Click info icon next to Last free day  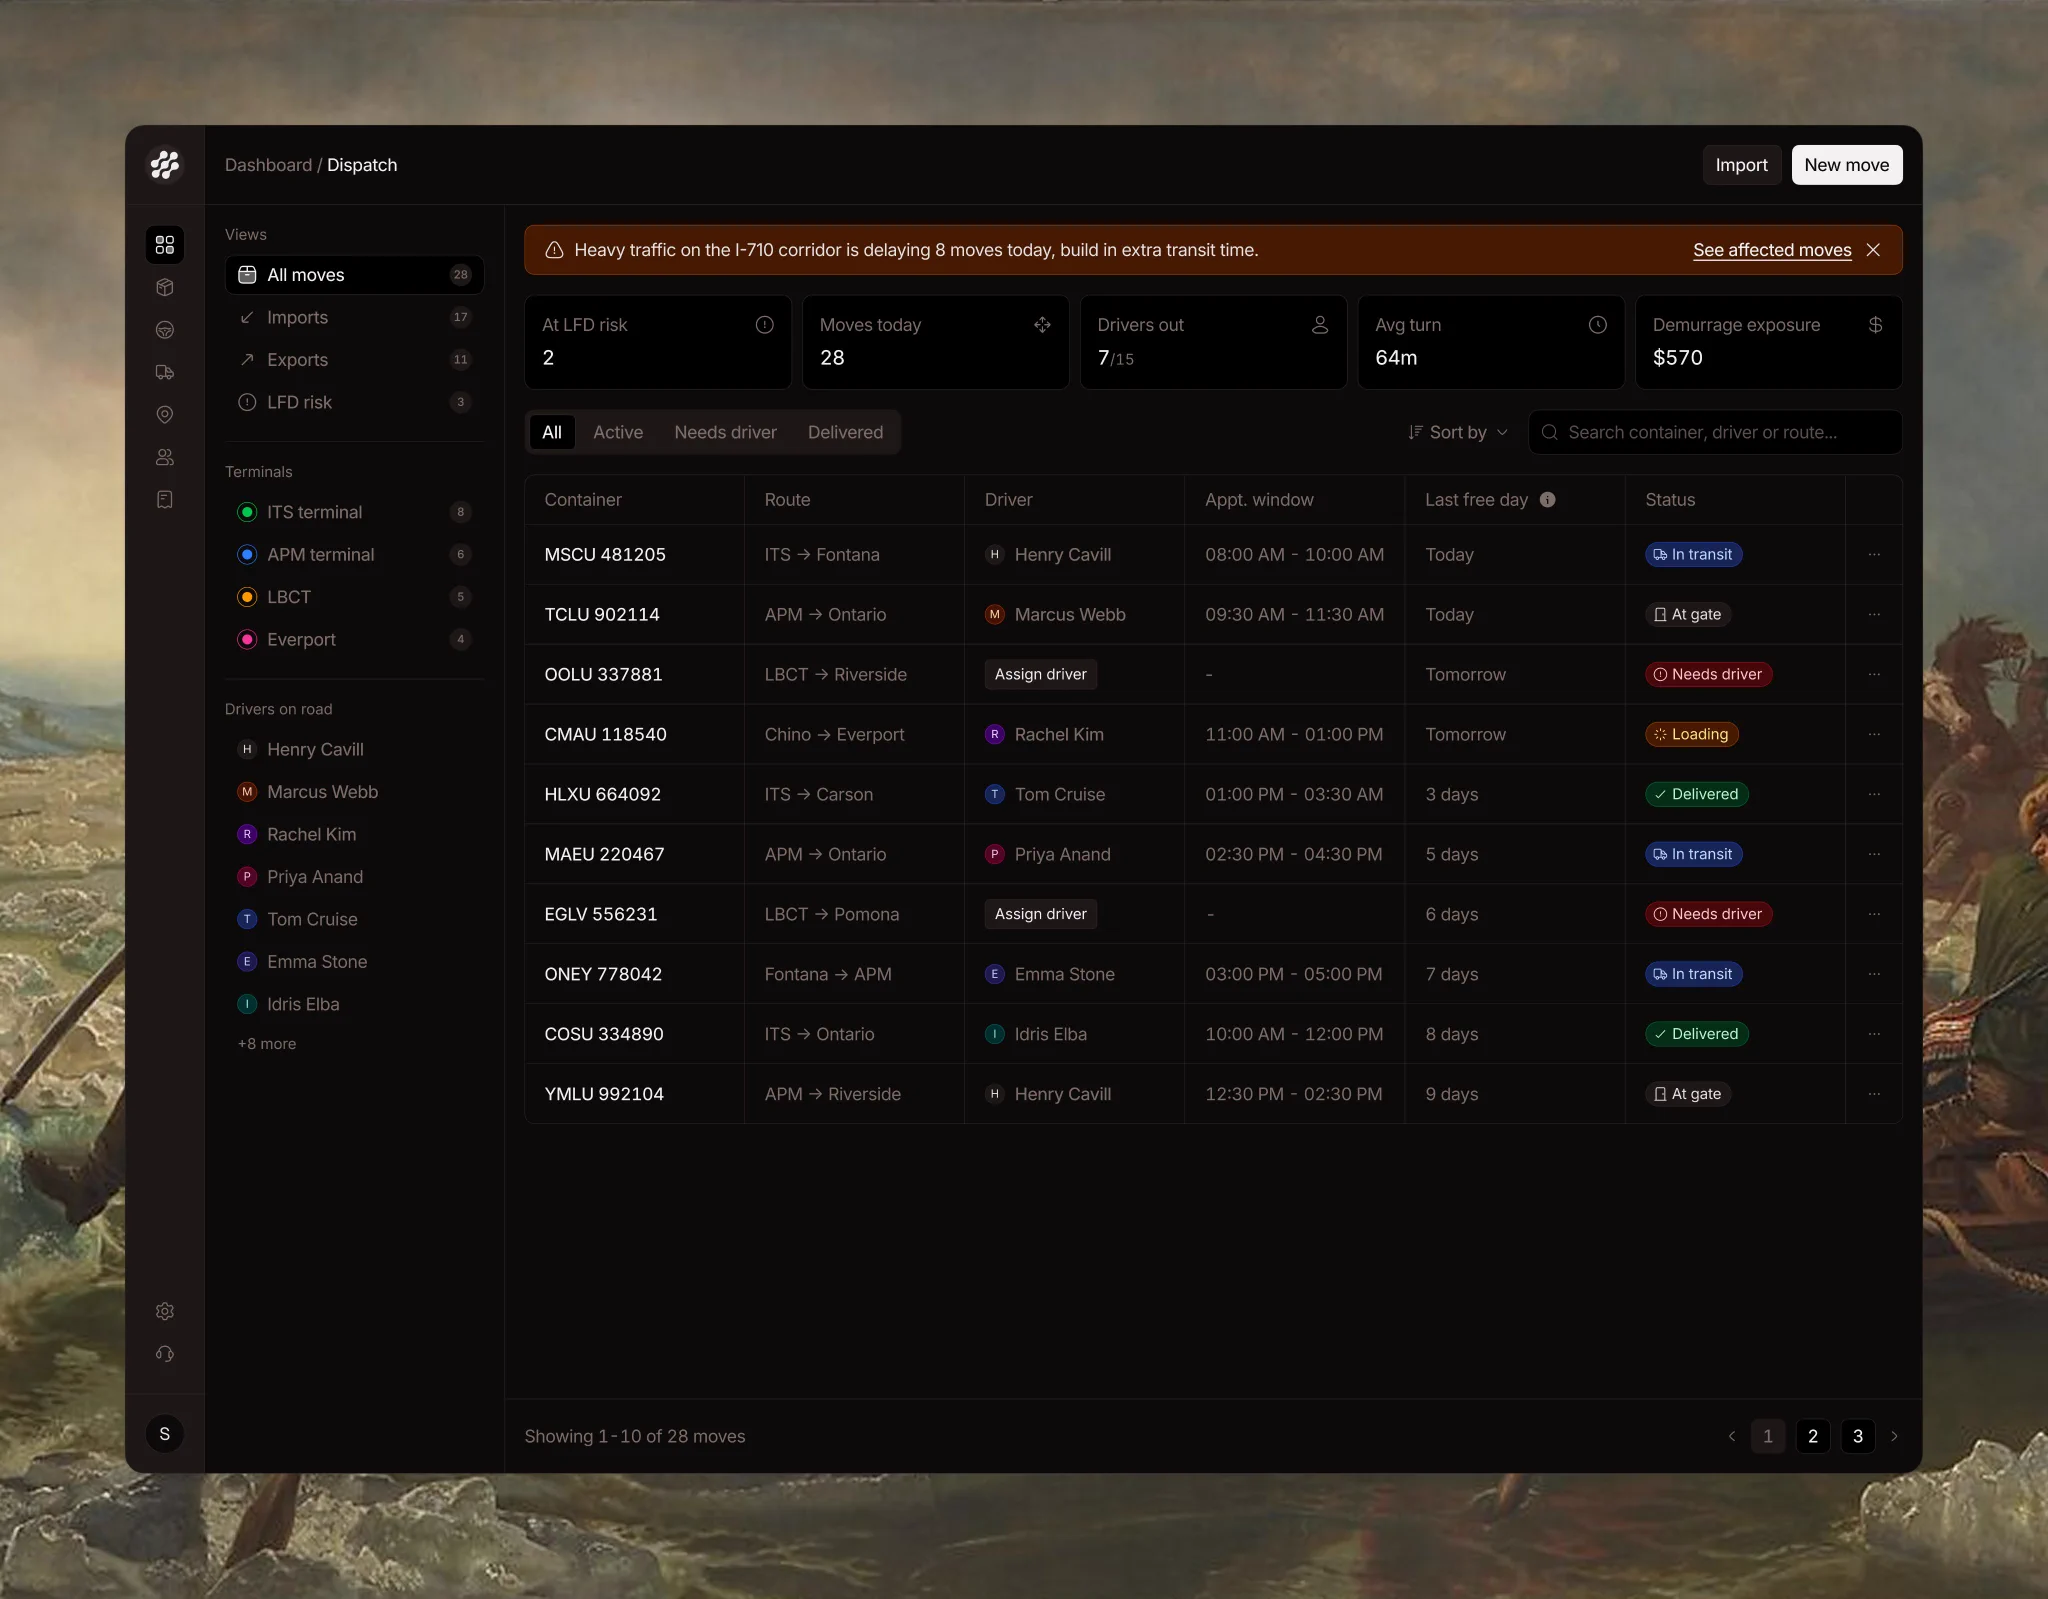(1548, 500)
